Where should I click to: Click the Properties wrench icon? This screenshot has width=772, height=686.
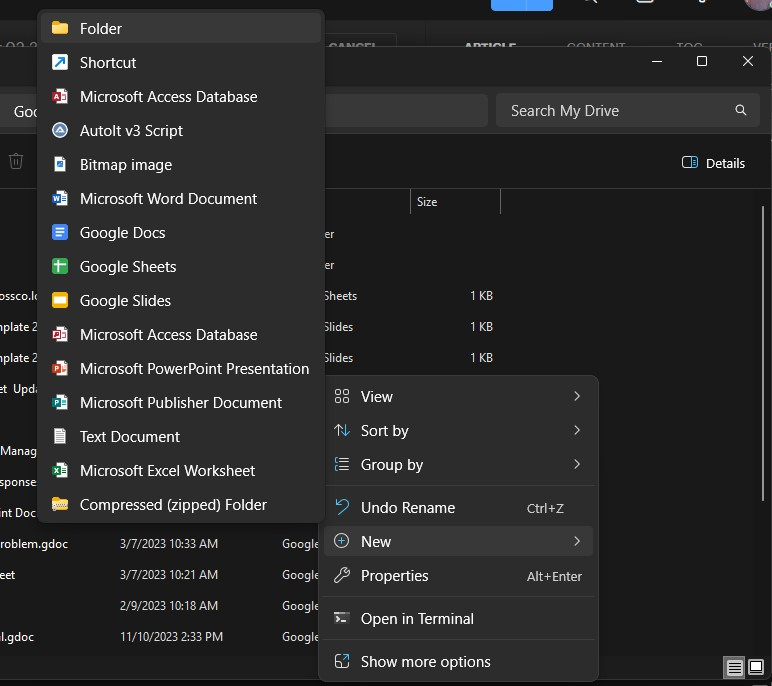[342, 575]
